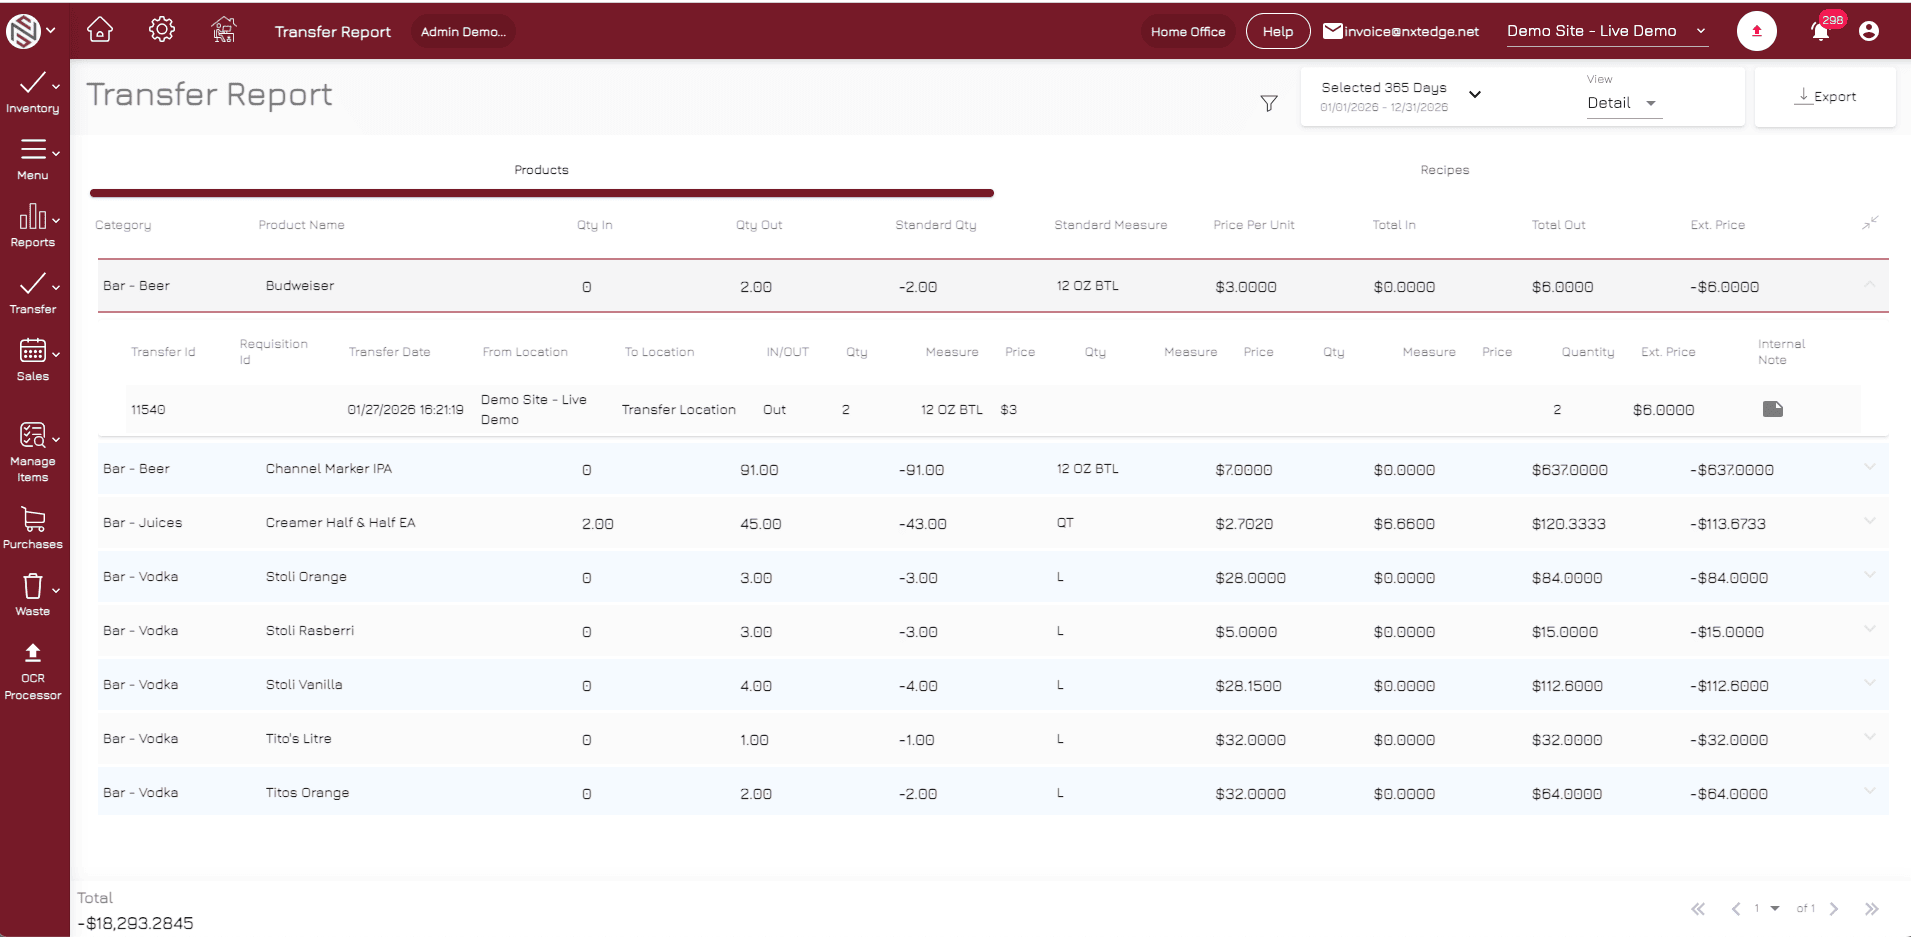1911x937 pixels.
Task: Click the Home Office button
Action: 1188,31
